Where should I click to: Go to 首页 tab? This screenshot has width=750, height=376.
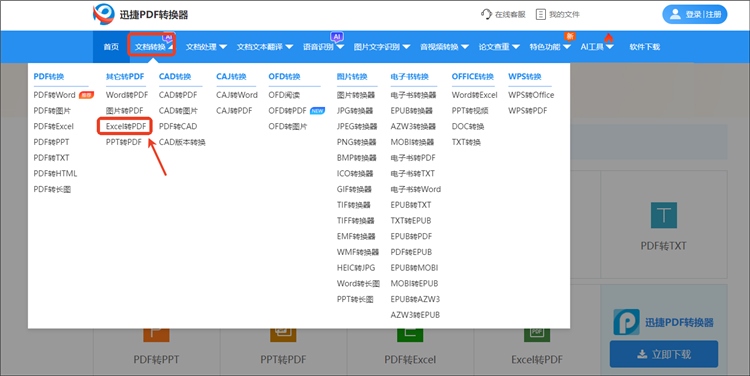111,47
